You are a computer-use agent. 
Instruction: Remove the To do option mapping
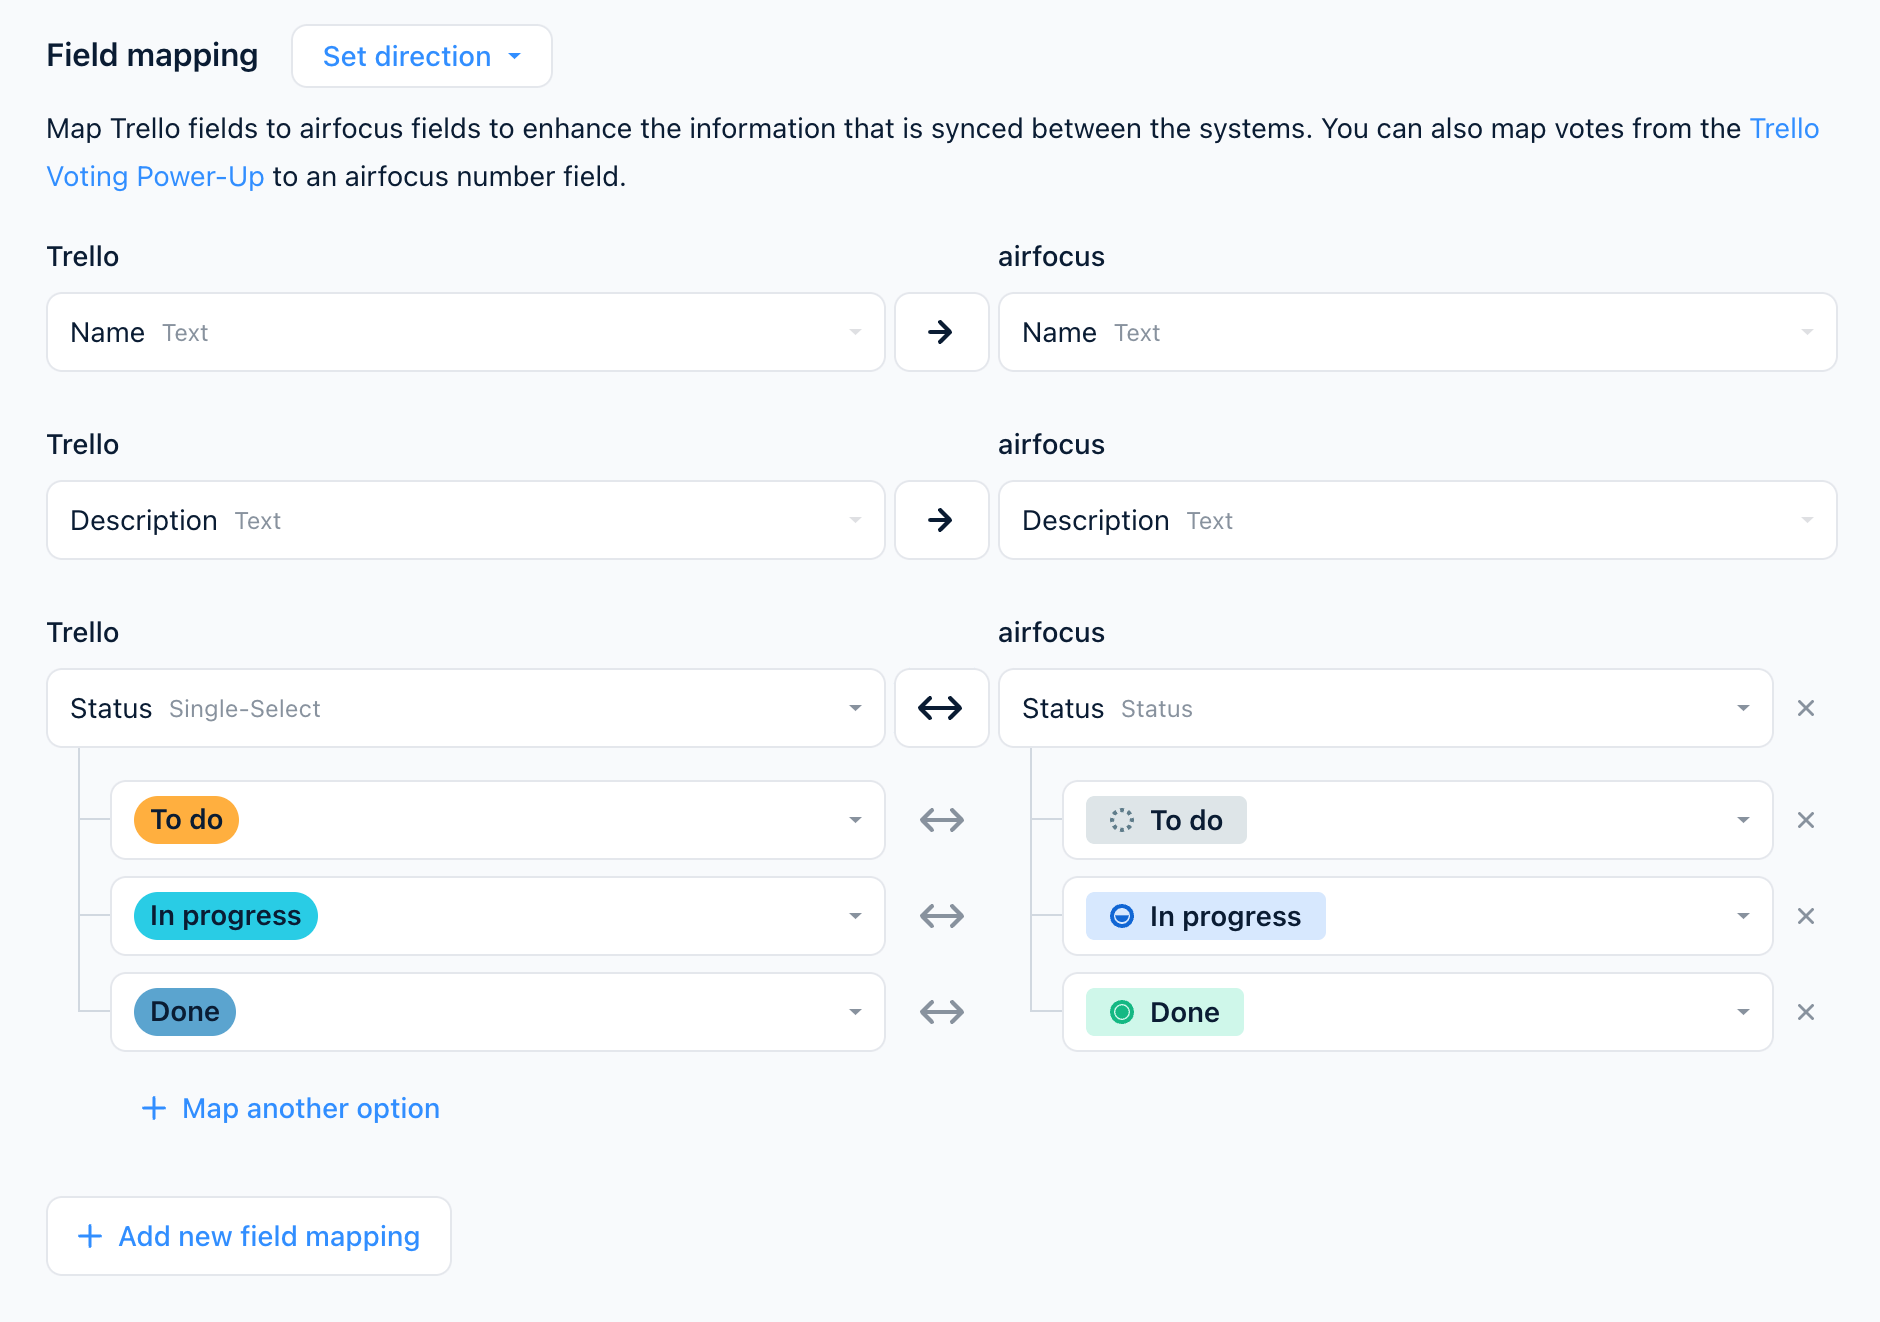[x=1806, y=820]
